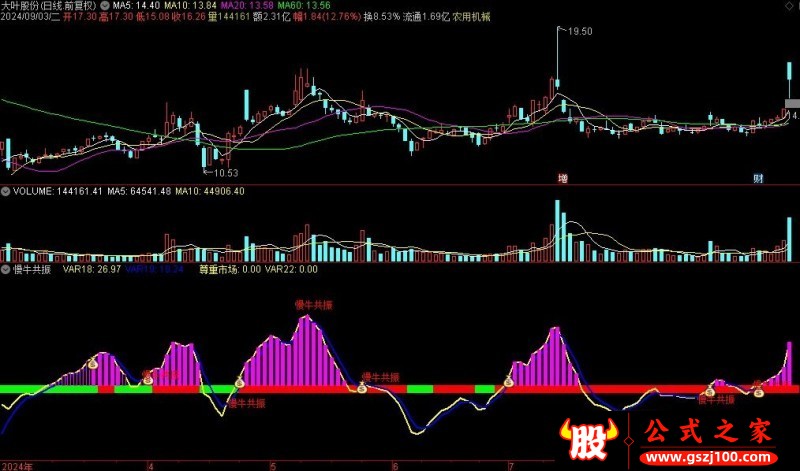Click the 19.50 peak price label
This screenshot has height=471, width=800.
point(580,32)
